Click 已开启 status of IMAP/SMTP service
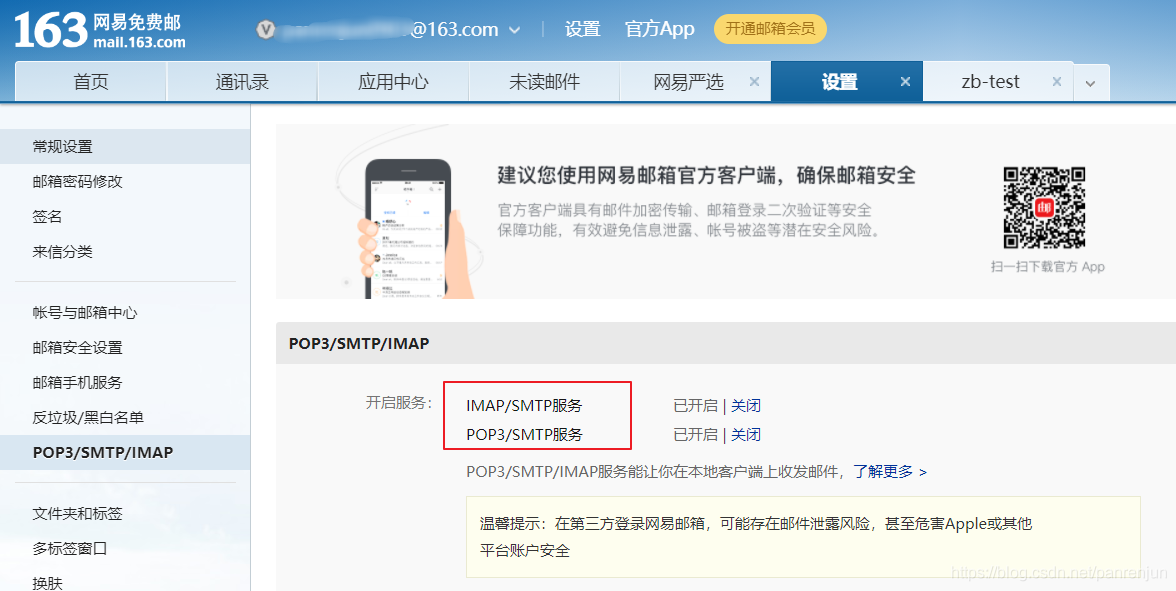 695,406
